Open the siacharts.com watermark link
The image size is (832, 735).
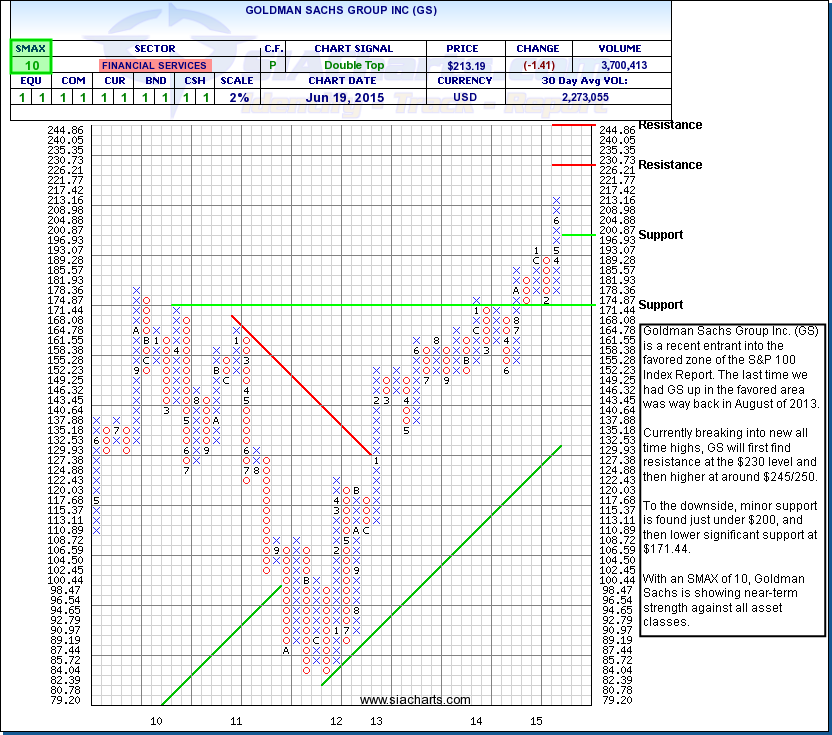click(x=414, y=700)
